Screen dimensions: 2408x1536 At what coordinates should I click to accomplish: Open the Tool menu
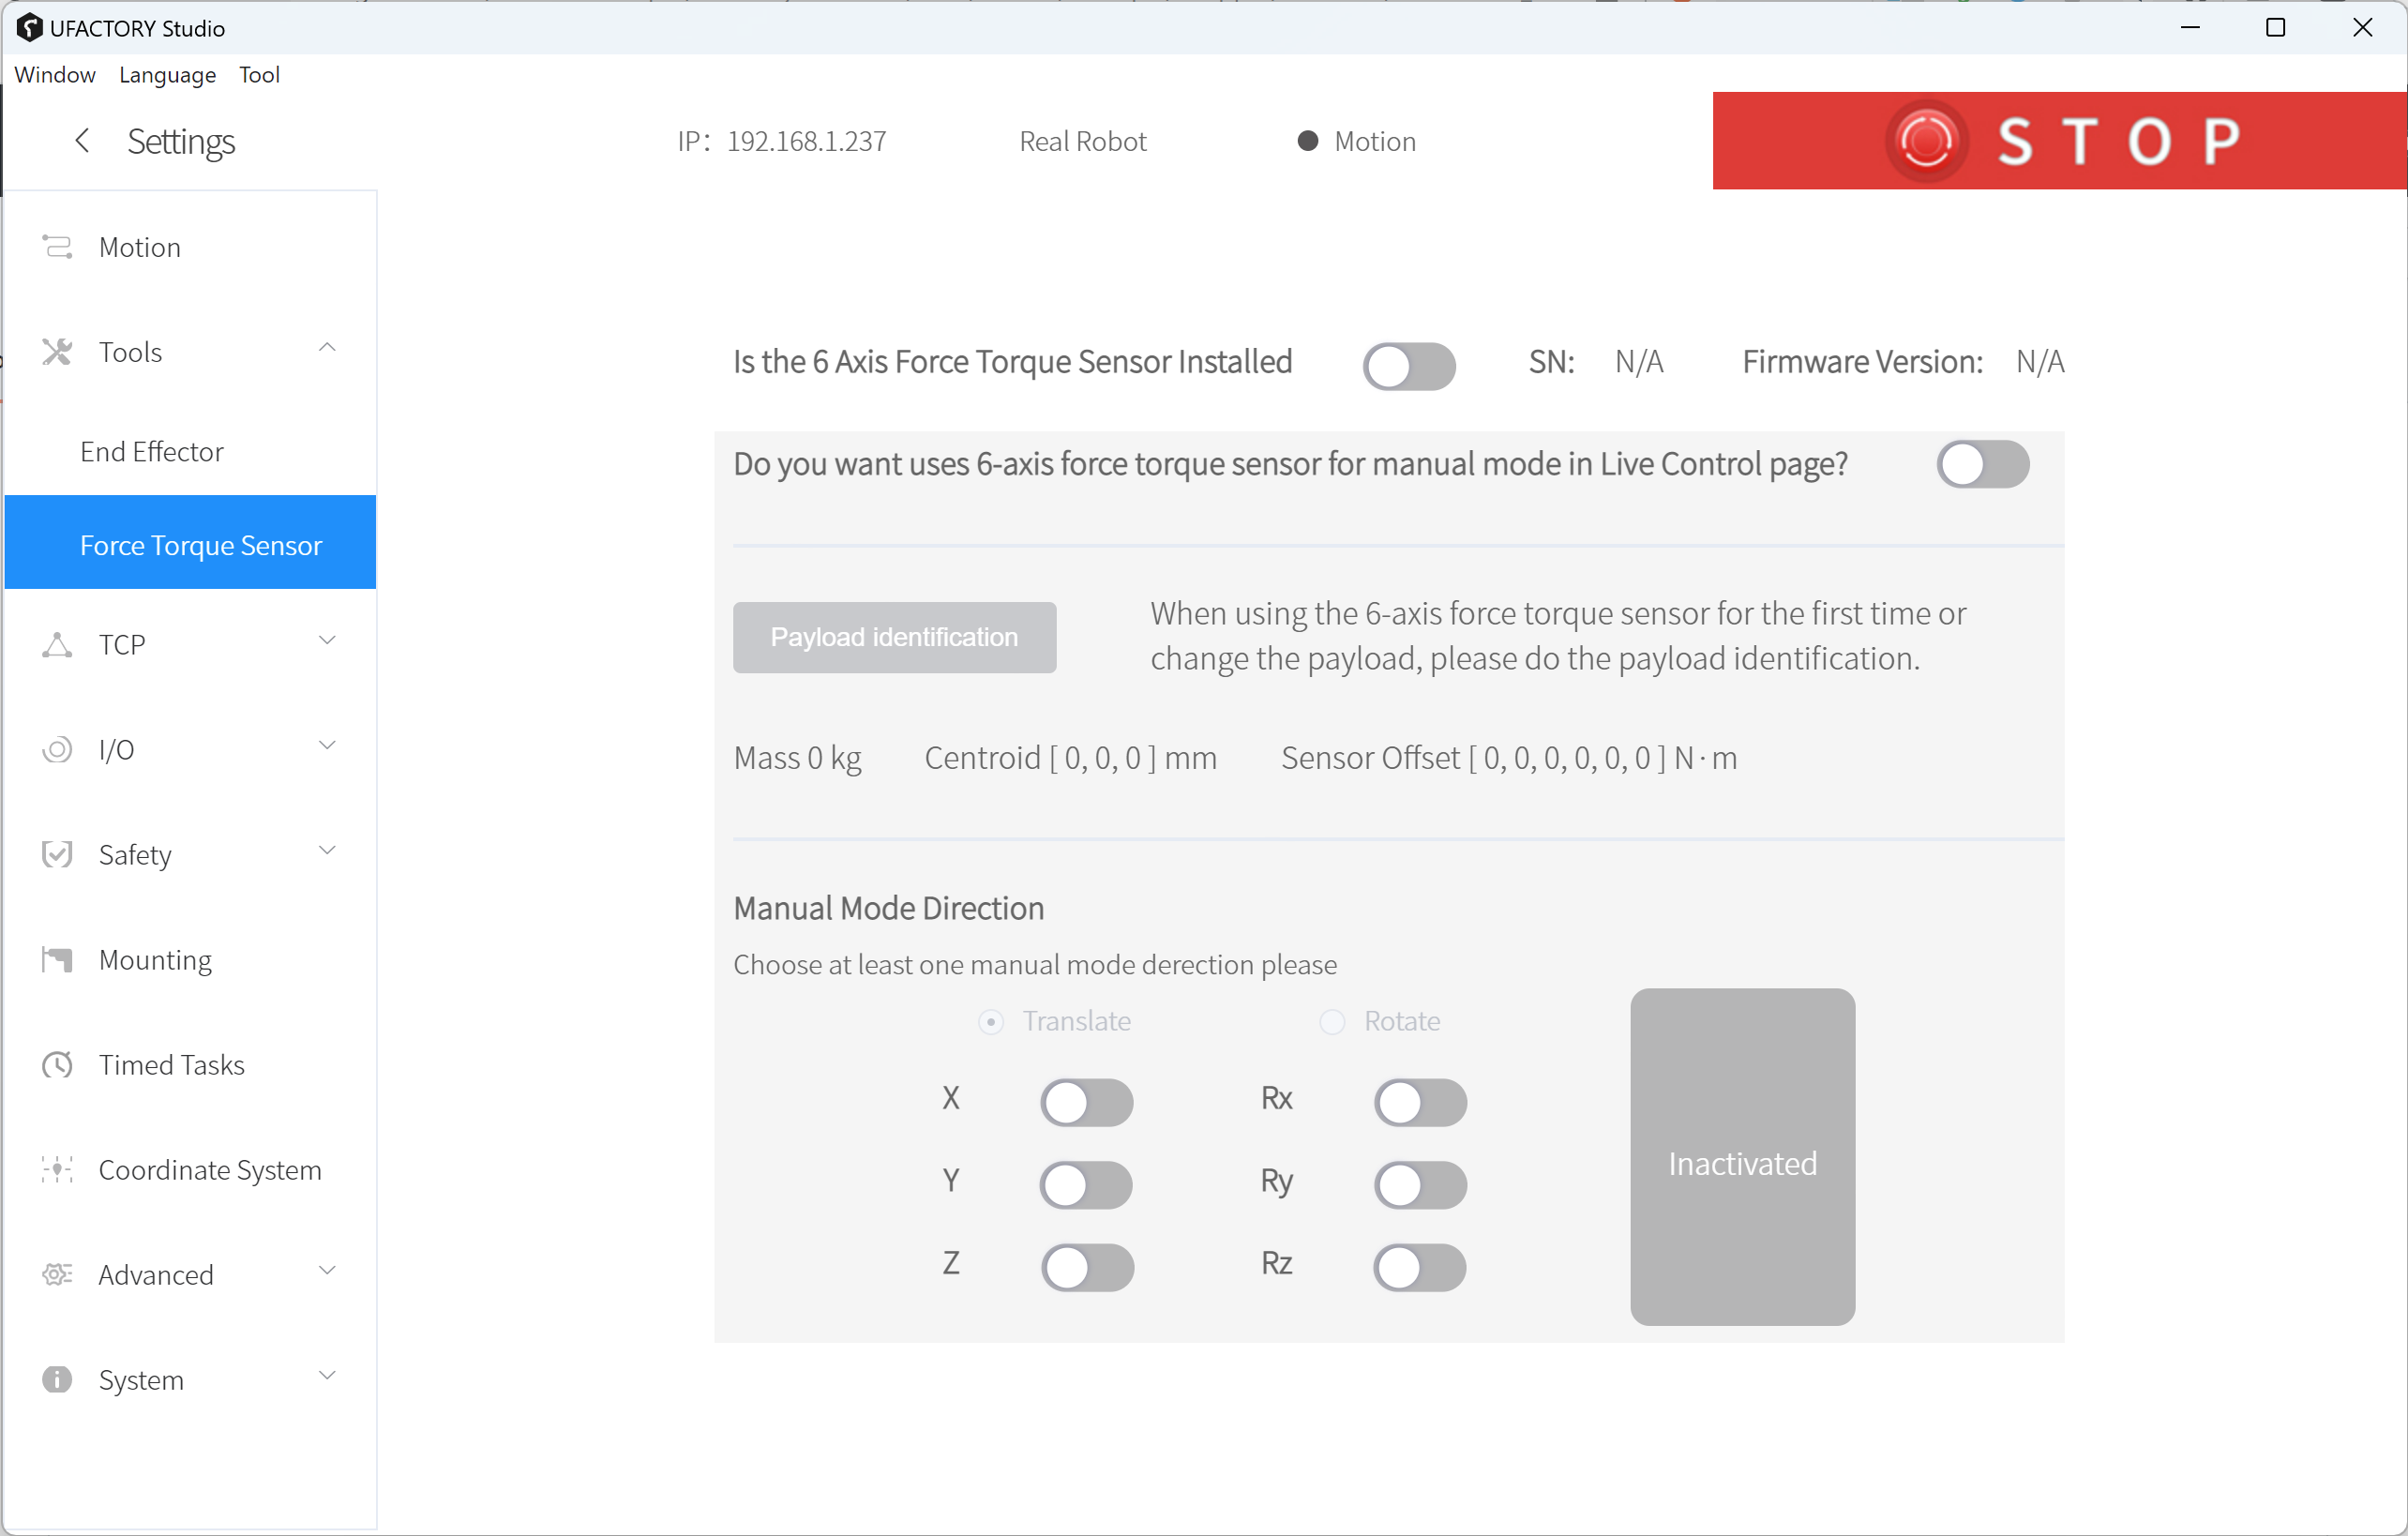pyautogui.click(x=259, y=75)
